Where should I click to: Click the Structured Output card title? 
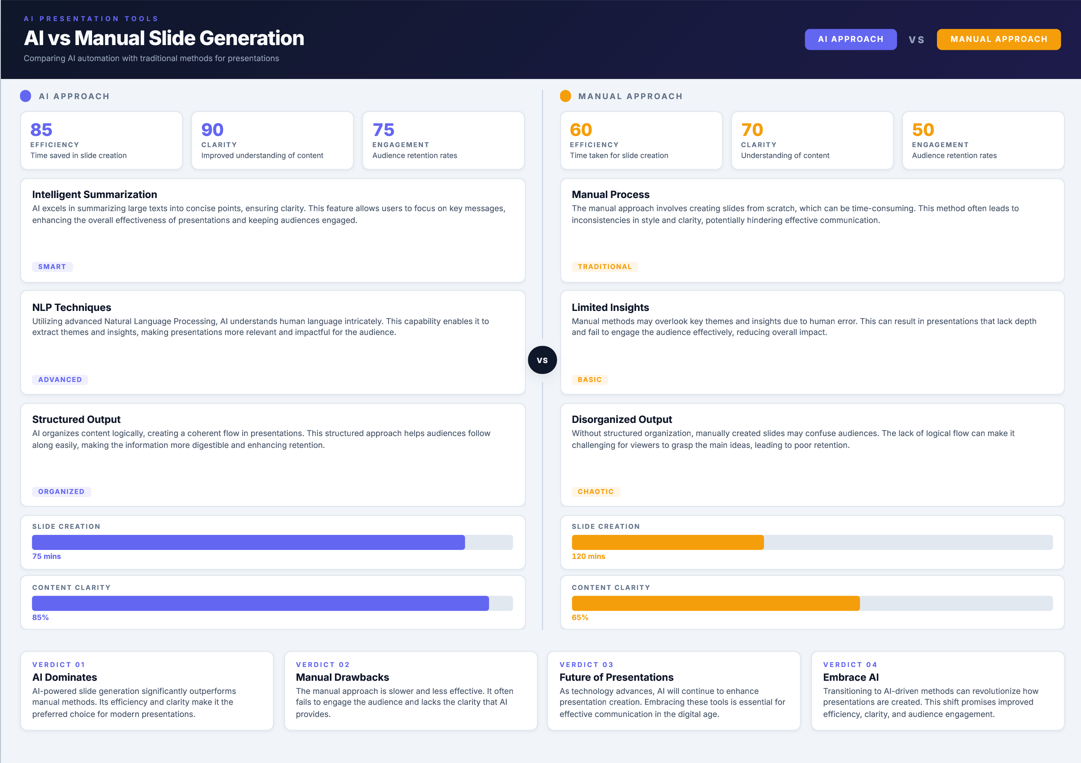pyautogui.click(x=77, y=420)
